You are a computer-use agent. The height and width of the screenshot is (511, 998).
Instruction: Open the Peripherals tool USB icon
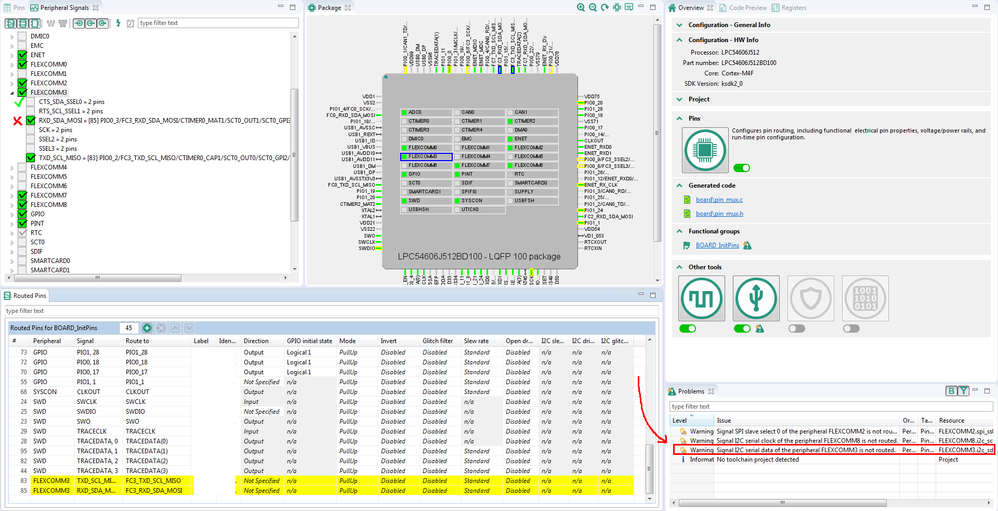coord(755,297)
